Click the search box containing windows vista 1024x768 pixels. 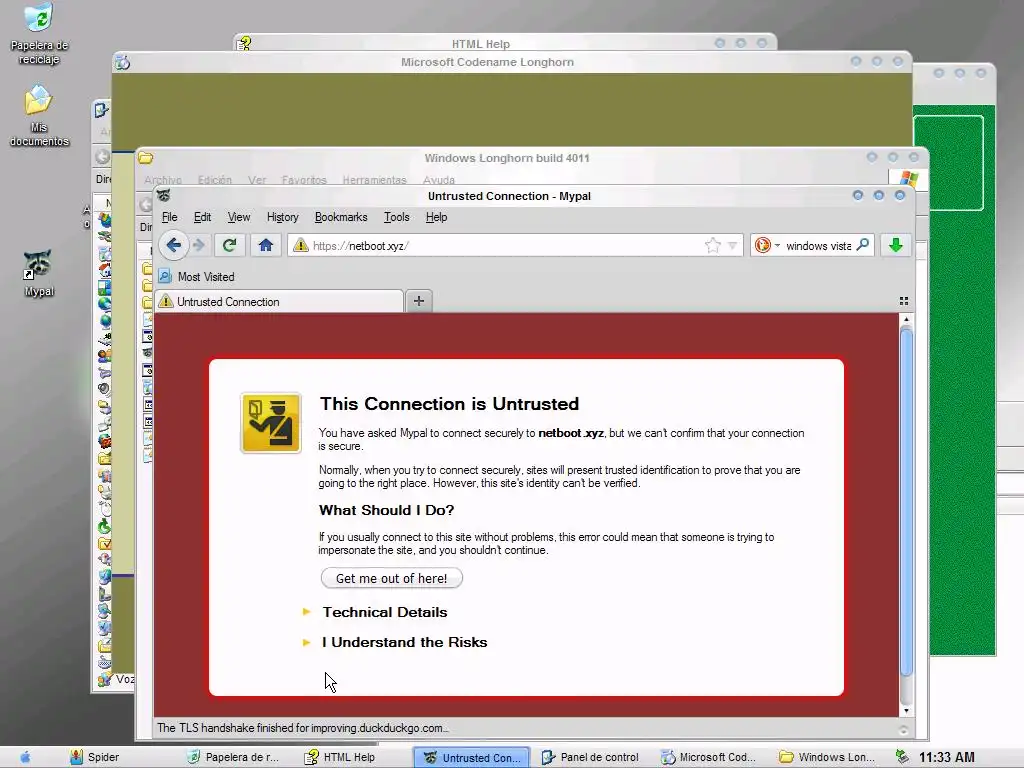(818, 246)
